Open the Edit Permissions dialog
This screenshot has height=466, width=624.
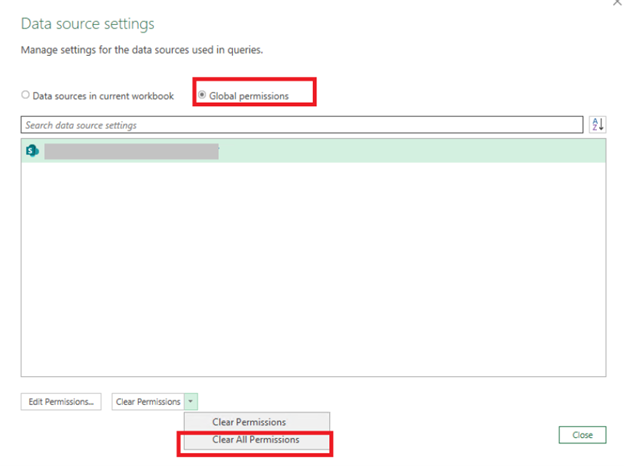click(61, 402)
